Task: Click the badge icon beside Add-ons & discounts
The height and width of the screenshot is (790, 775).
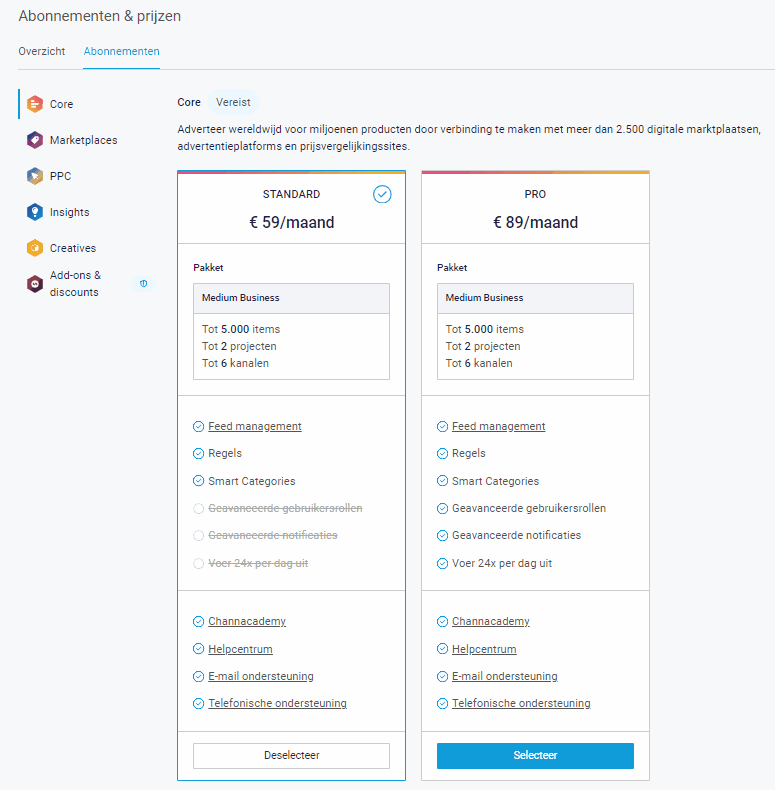Action: [144, 284]
